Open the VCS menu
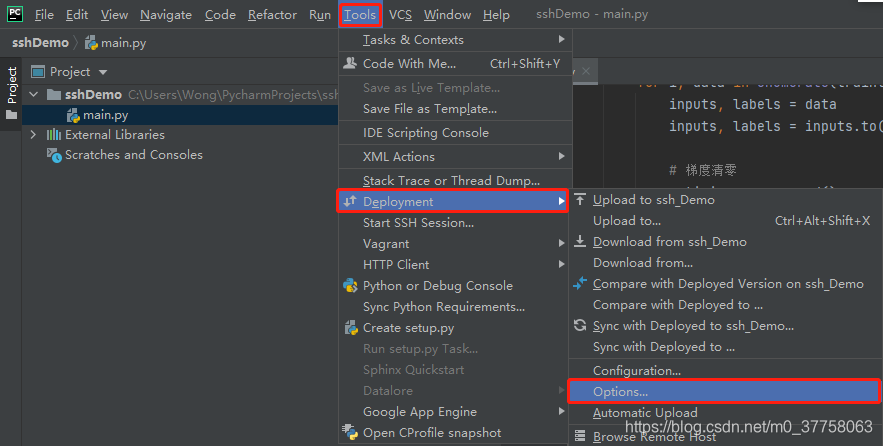 point(400,15)
